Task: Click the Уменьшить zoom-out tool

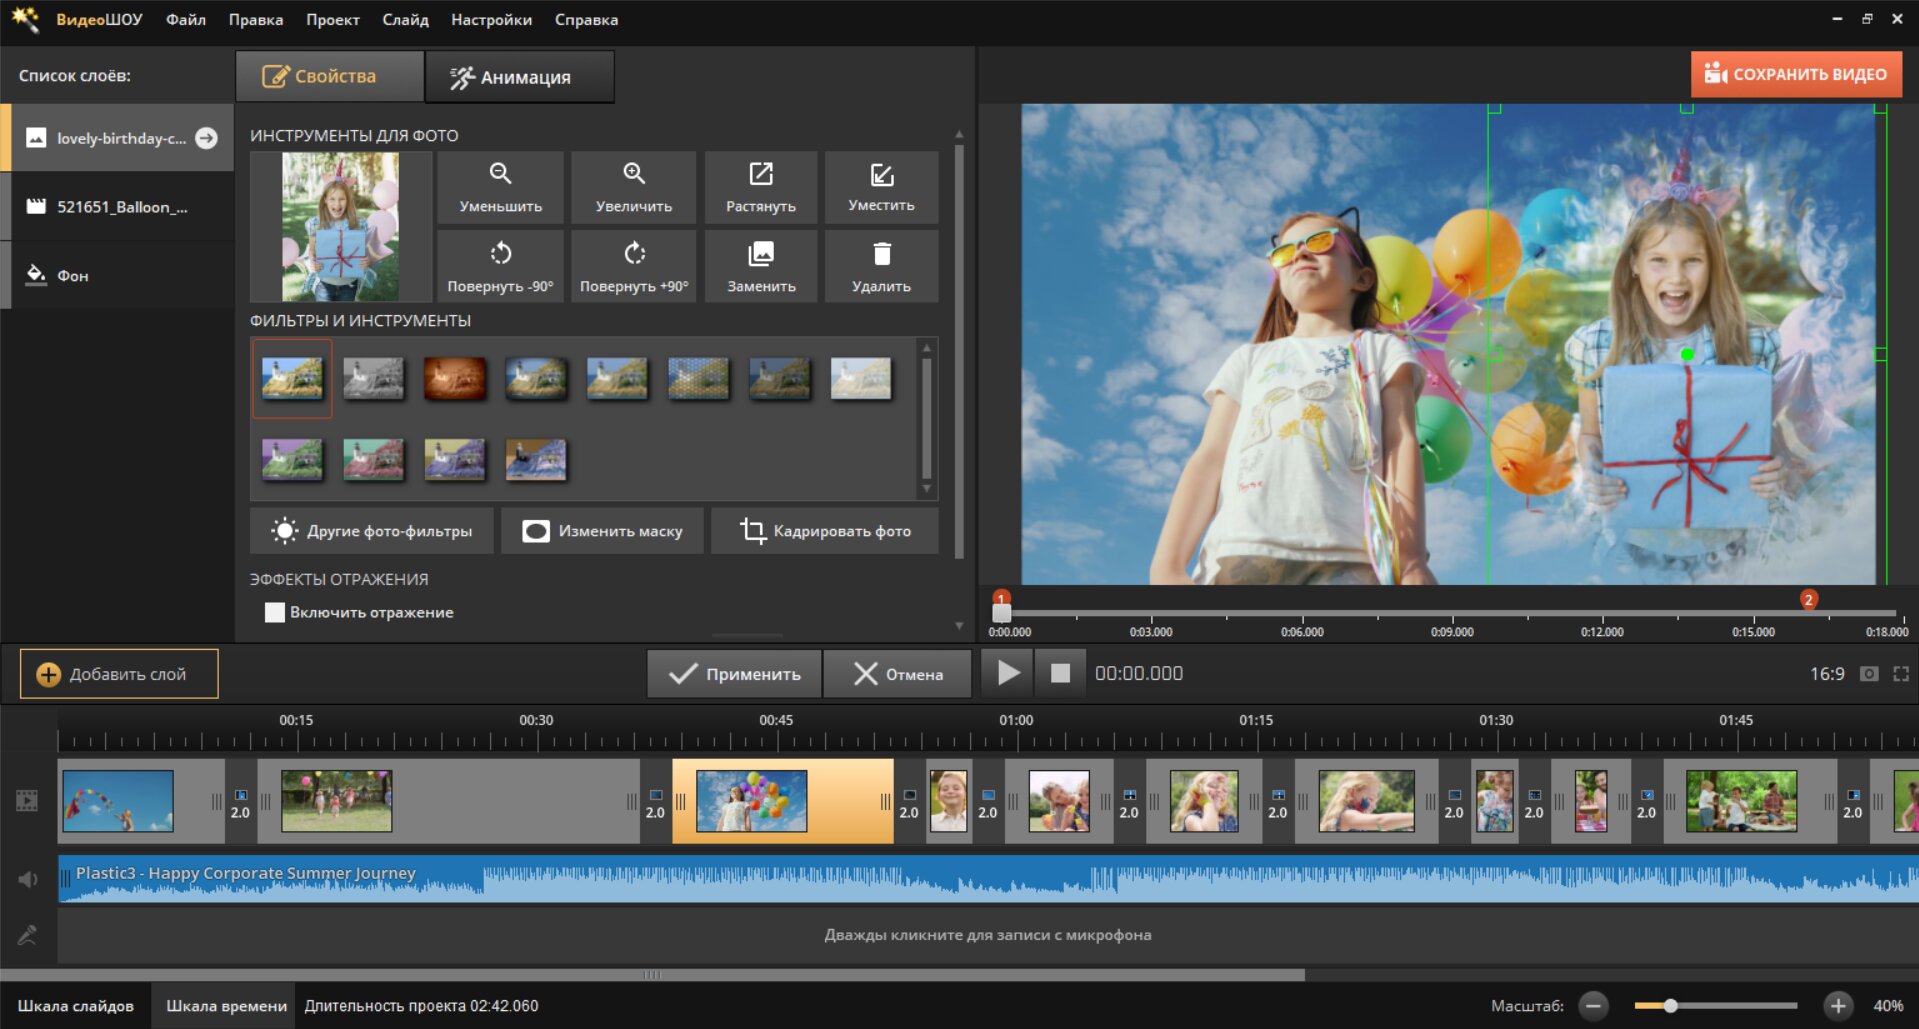Action: 500,187
